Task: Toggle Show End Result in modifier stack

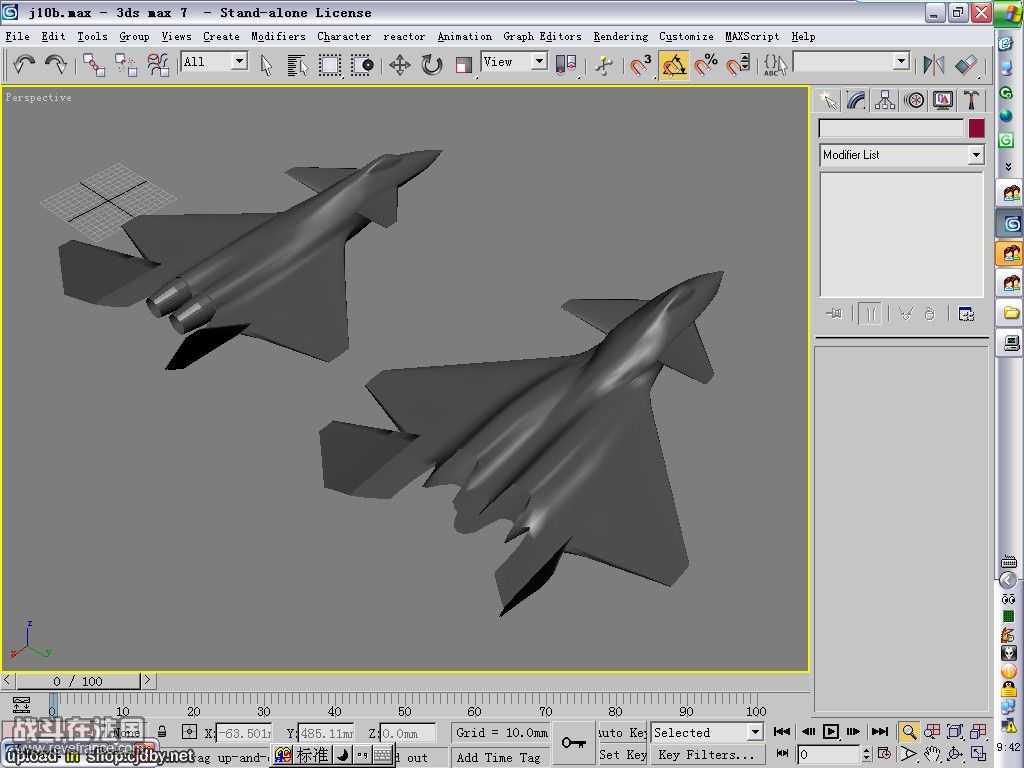Action: (870, 314)
